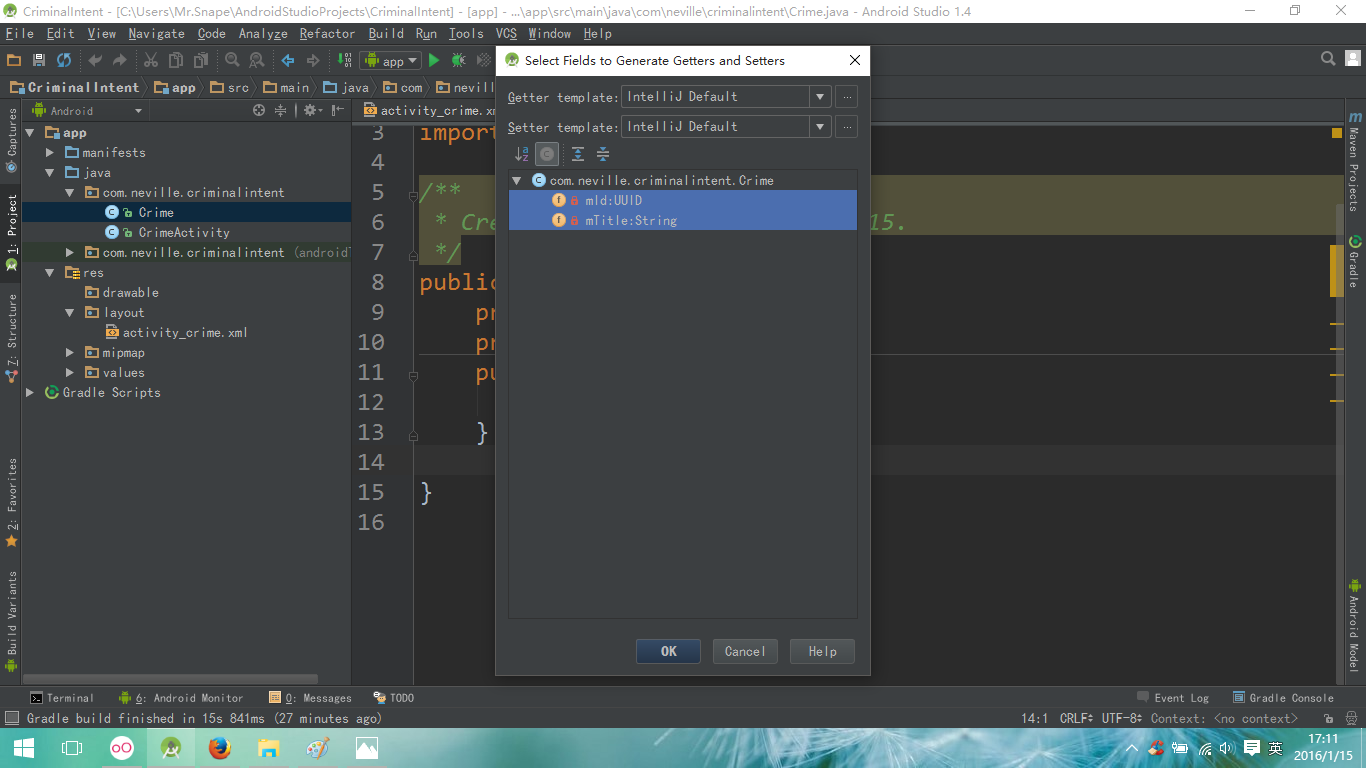
Task: Click the Project panel horizontal scrollbar
Action: click(171, 679)
